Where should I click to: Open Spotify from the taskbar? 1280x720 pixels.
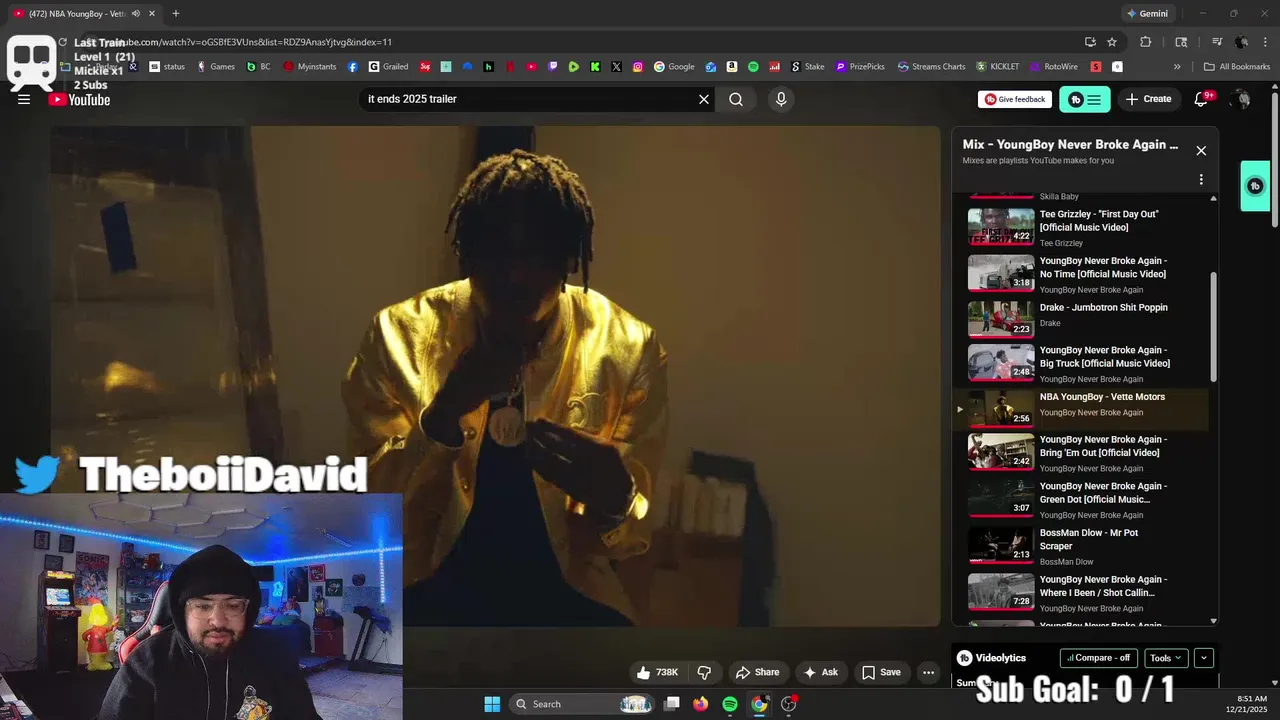[730, 704]
